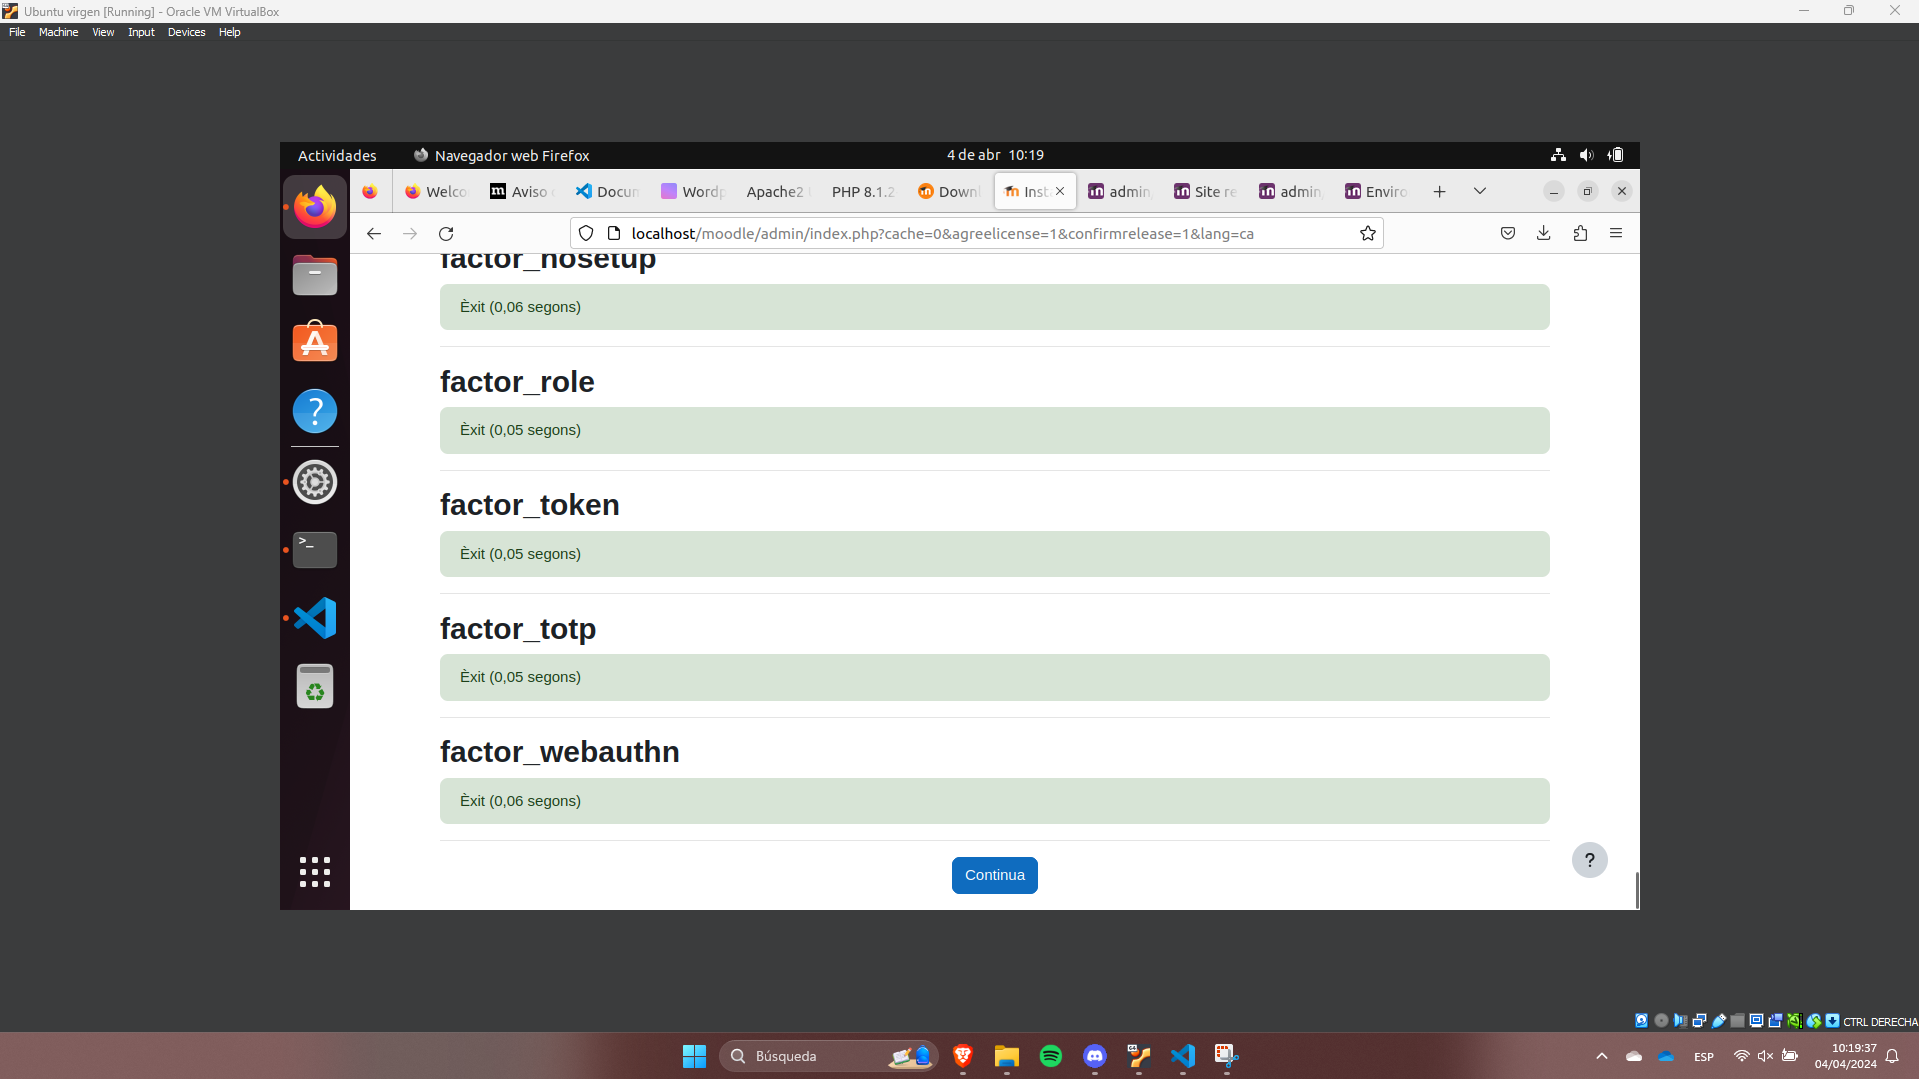
Task: Open Ubuntu Software from the dock
Action: pyautogui.click(x=314, y=341)
